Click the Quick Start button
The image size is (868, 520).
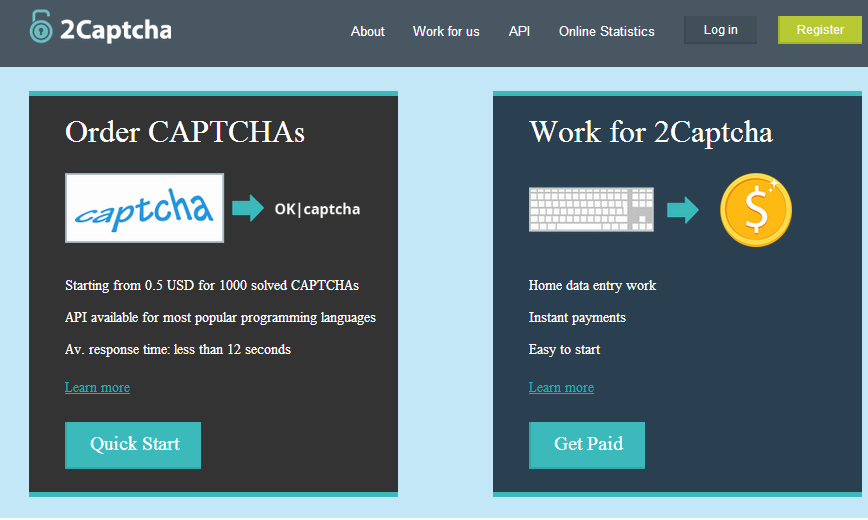tap(133, 444)
